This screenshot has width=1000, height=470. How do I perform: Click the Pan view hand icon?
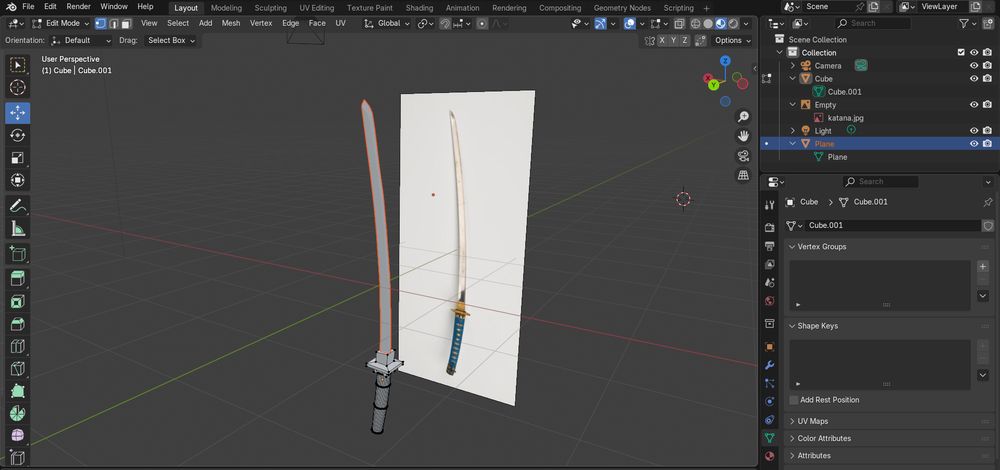(x=743, y=136)
